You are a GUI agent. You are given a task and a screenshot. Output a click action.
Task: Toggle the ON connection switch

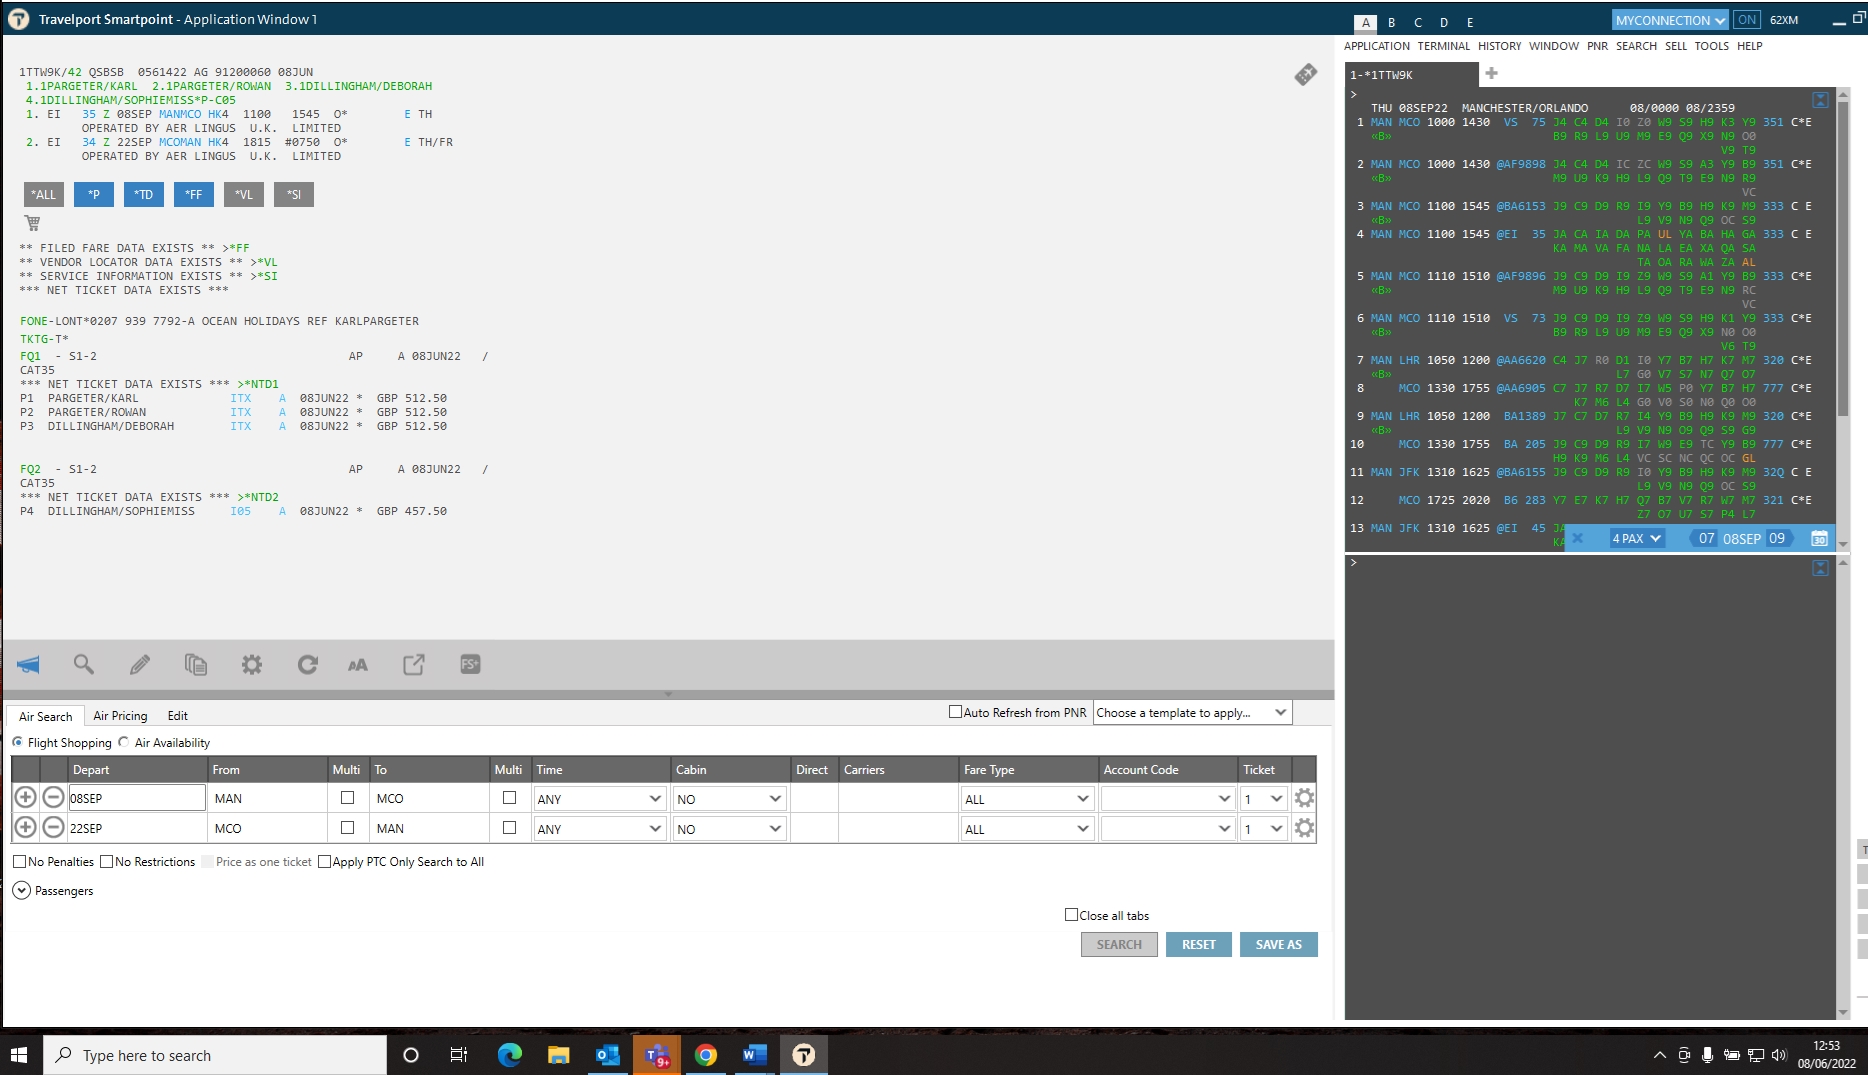tap(1747, 20)
